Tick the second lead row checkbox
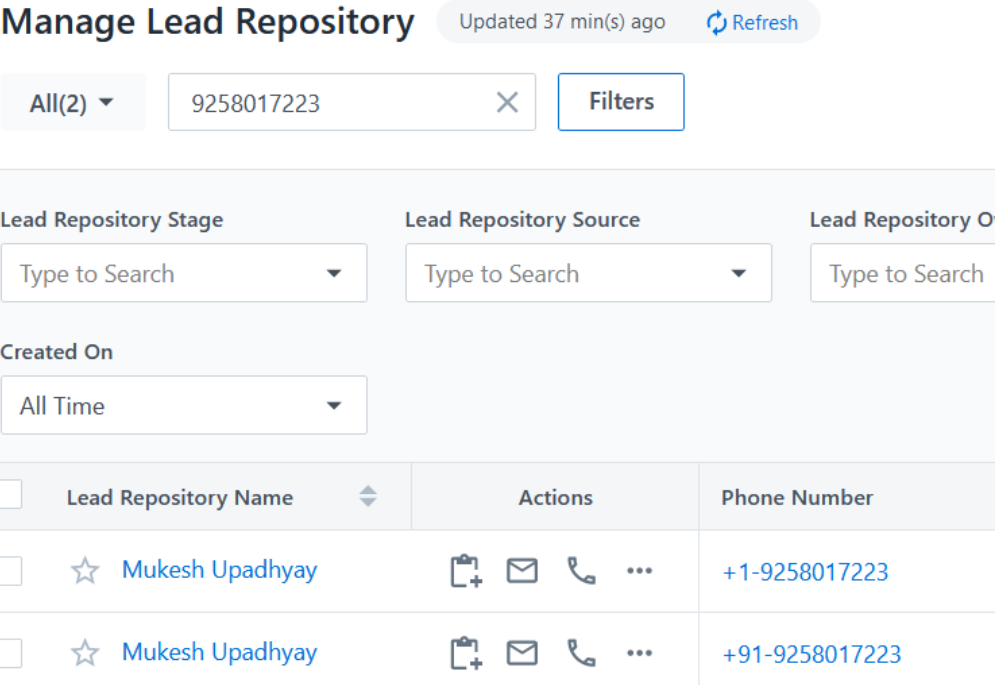This screenshot has width=995, height=685. point(10,653)
